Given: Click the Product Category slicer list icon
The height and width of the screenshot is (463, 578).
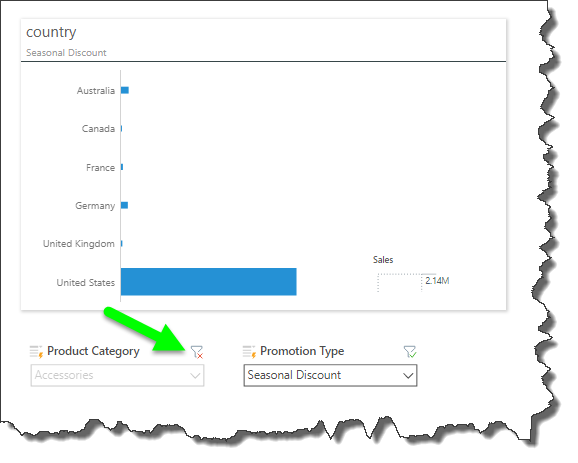Looking at the screenshot, I should coord(36,352).
